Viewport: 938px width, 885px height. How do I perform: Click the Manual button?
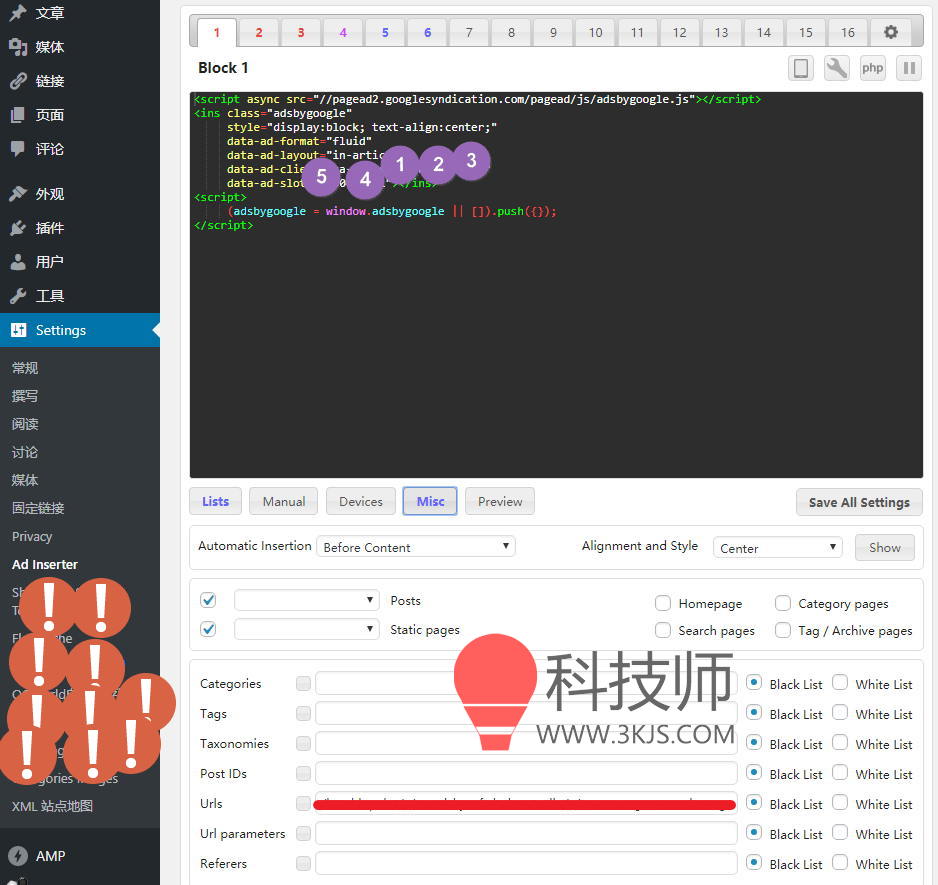(284, 501)
